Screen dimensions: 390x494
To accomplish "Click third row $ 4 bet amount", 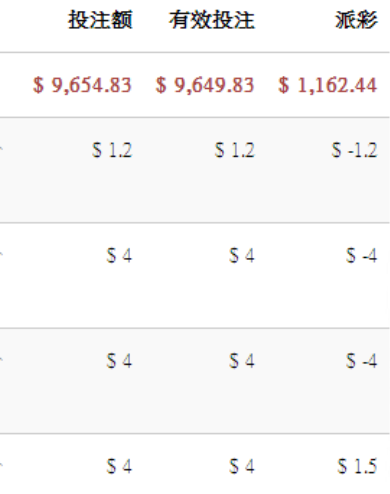I will coord(119,361).
